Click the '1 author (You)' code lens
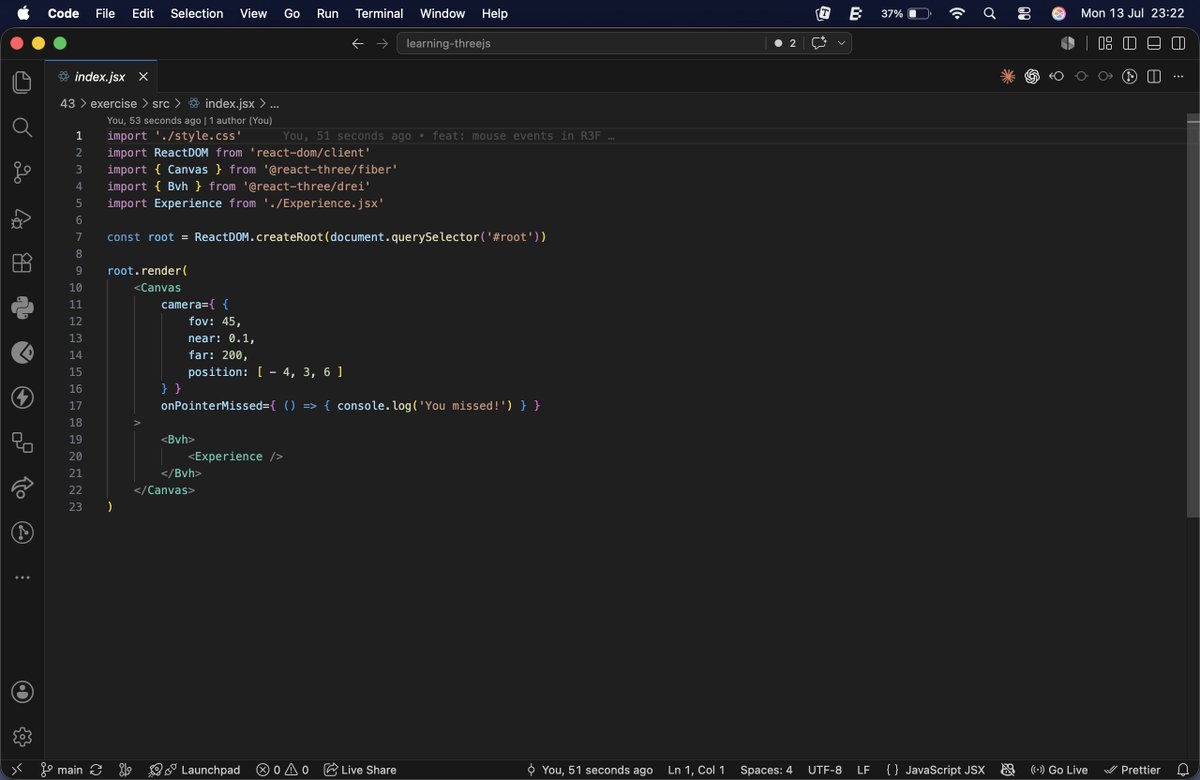Viewport: 1200px width, 780px height. [240, 120]
